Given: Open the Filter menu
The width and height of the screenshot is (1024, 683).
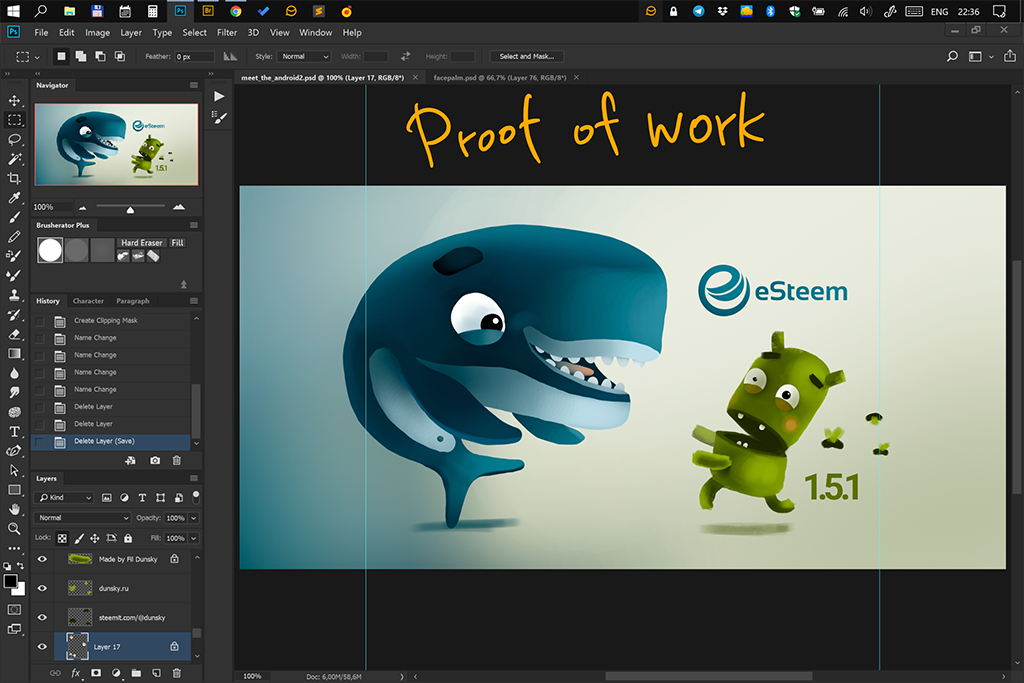Looking at the screenshot, I should pos(227,33).
